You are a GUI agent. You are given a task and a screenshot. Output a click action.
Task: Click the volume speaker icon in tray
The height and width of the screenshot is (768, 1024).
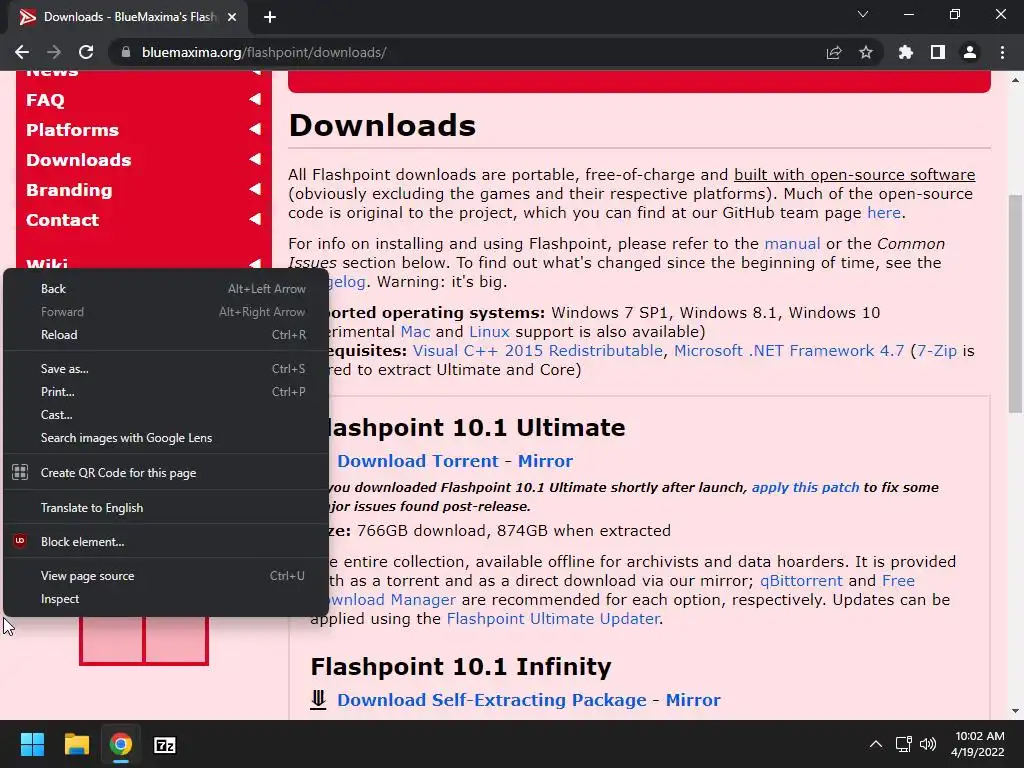click(x=927, y=744)
